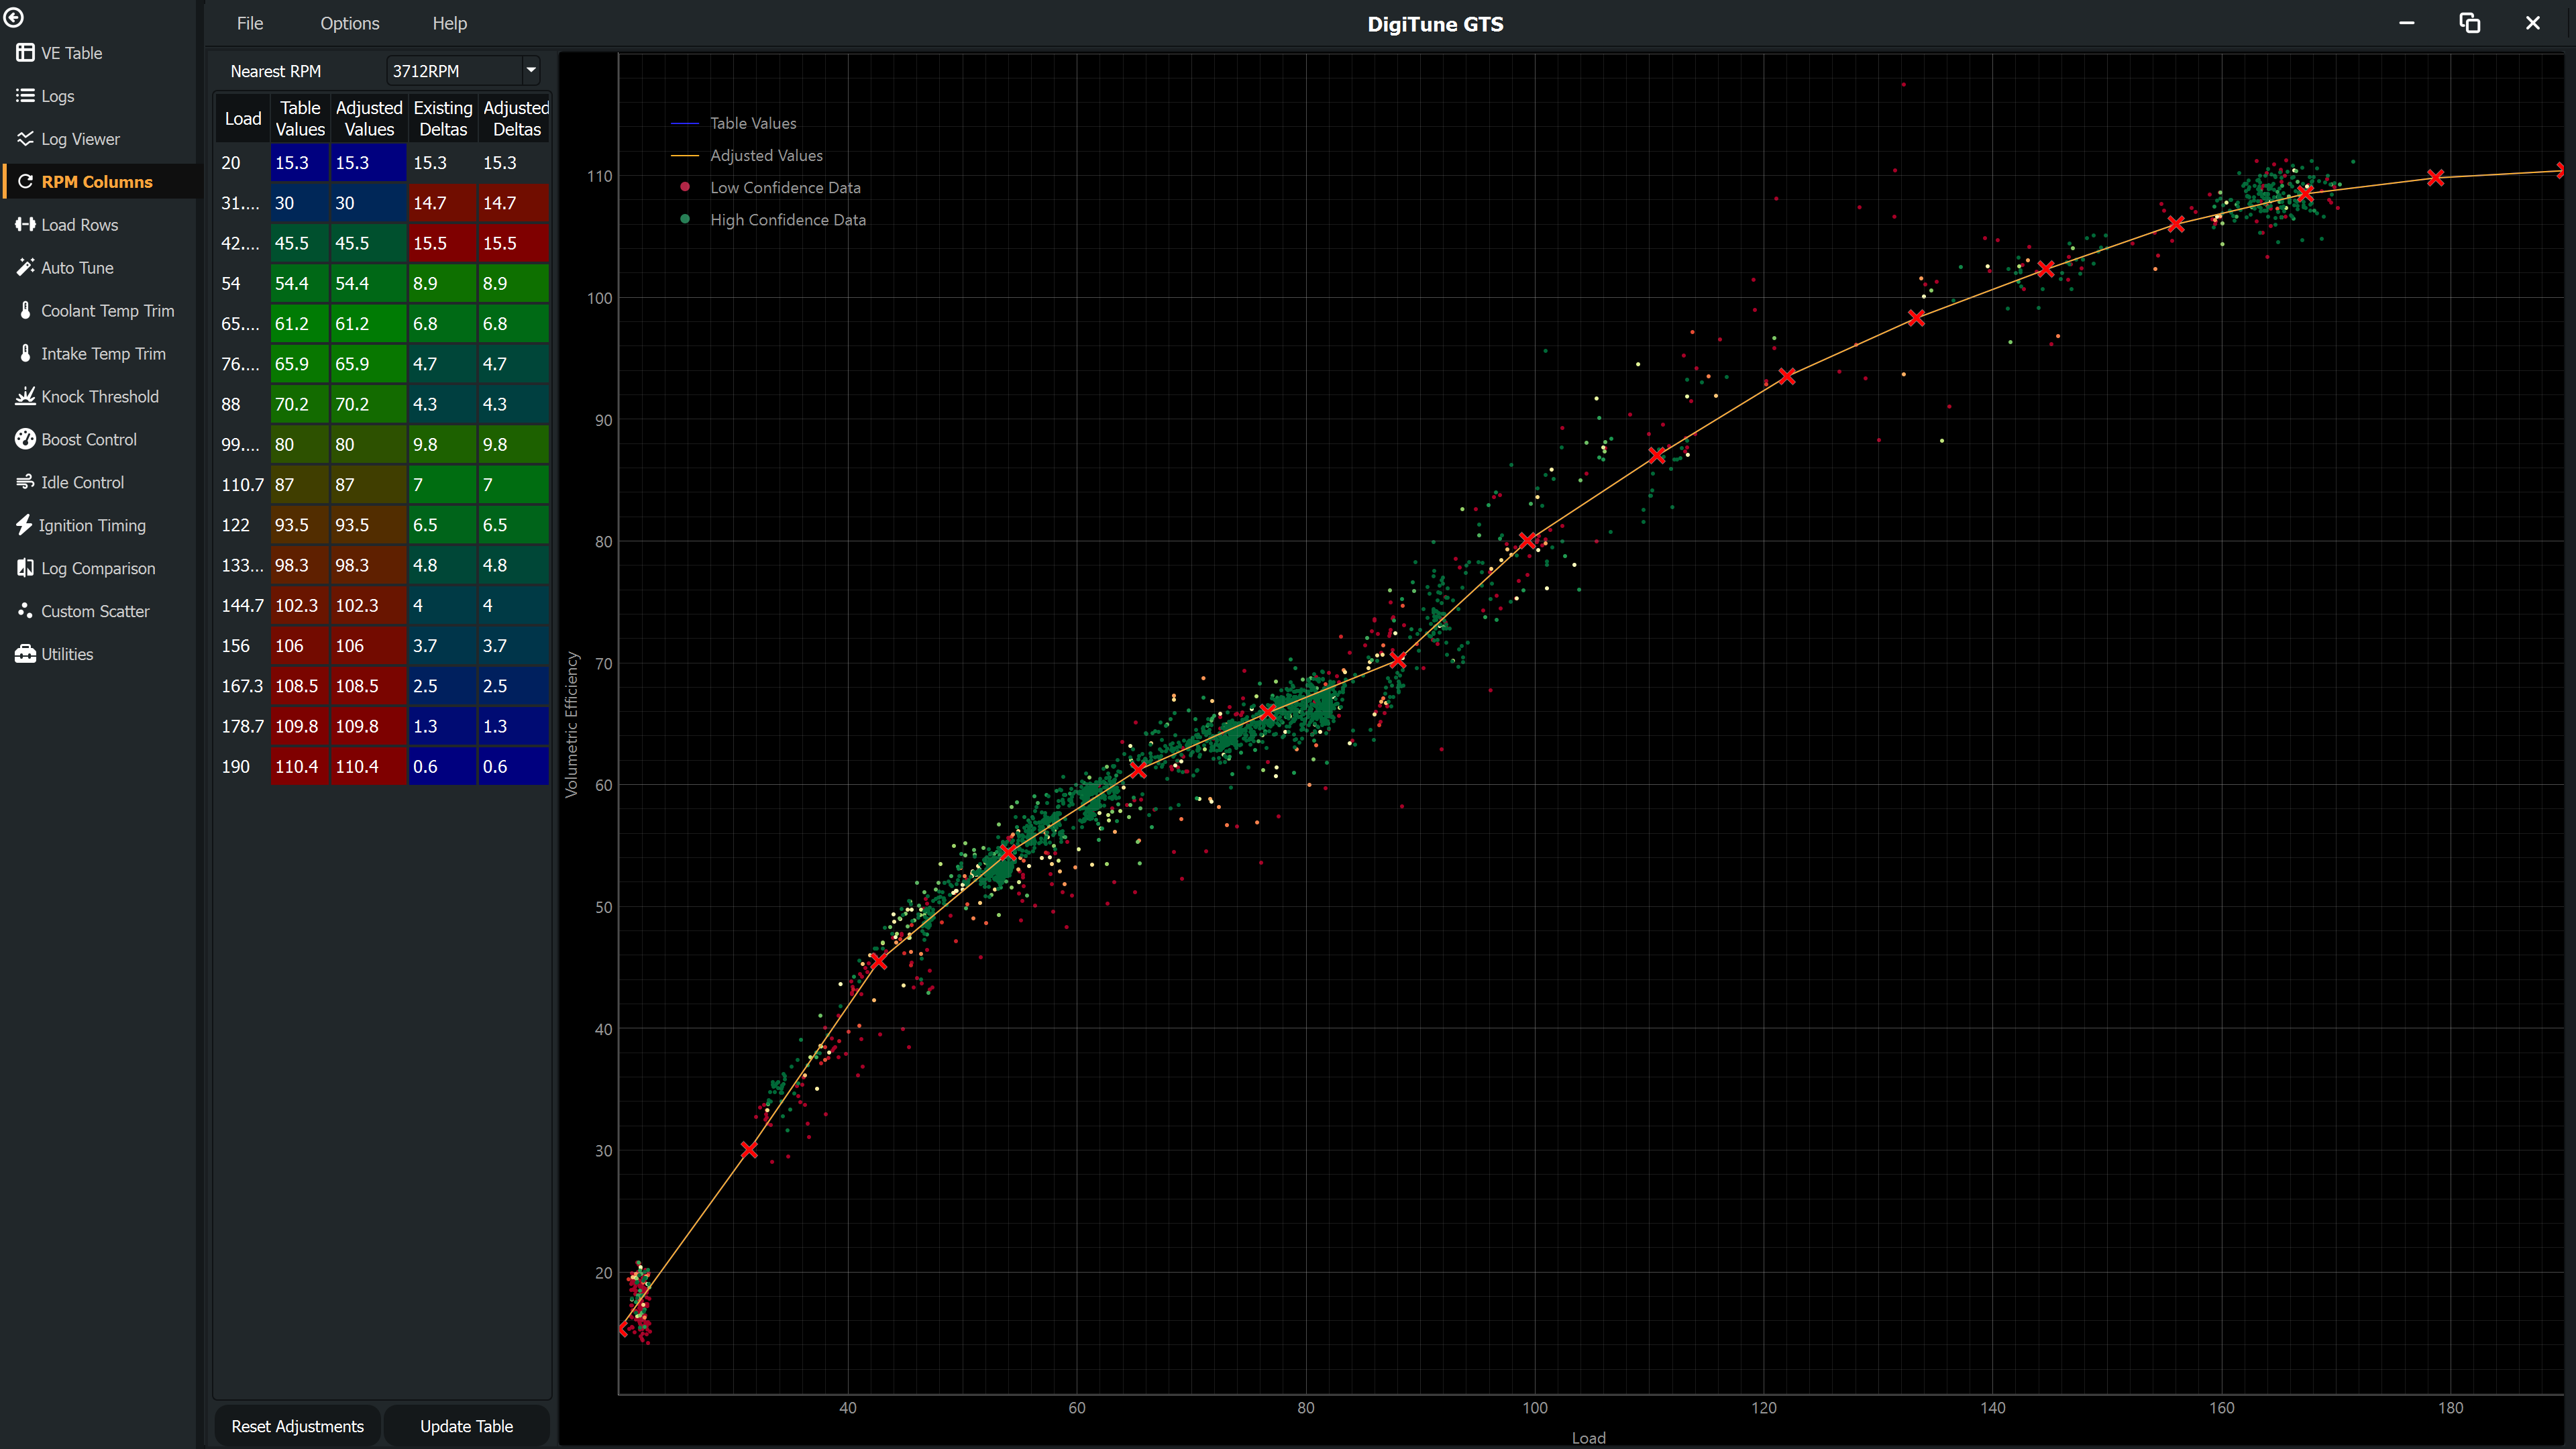
Task: Click the Coolant Temp Trim thermometer icon
Action: (x=25, y=311)
